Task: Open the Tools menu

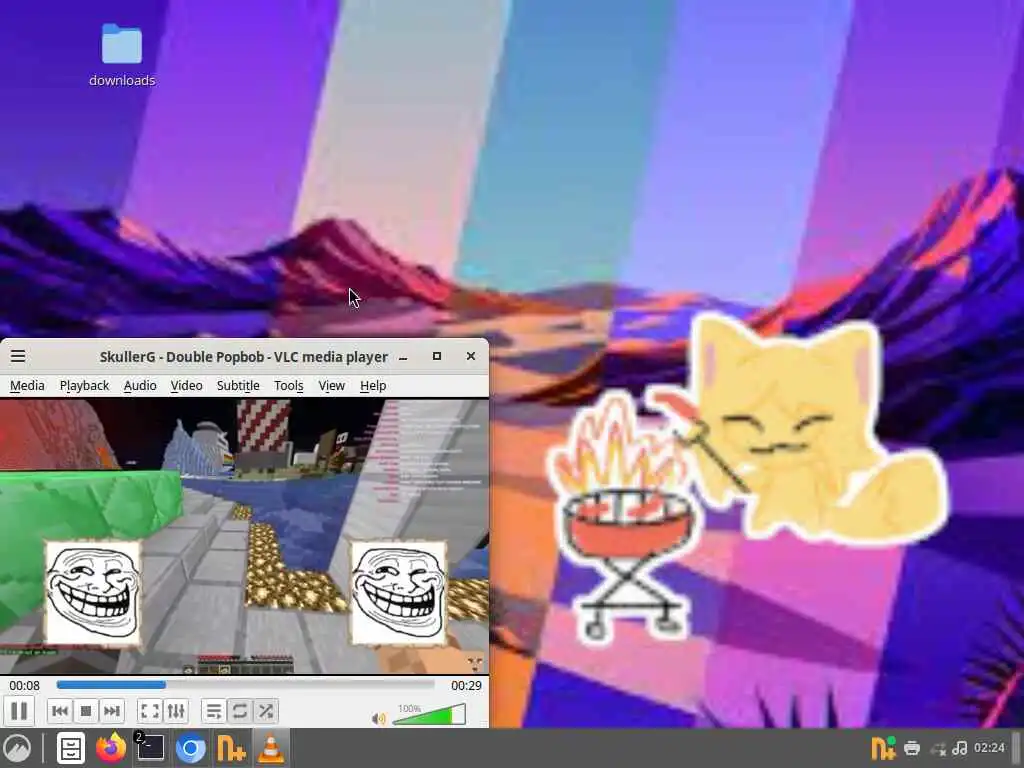Action: 289,385
